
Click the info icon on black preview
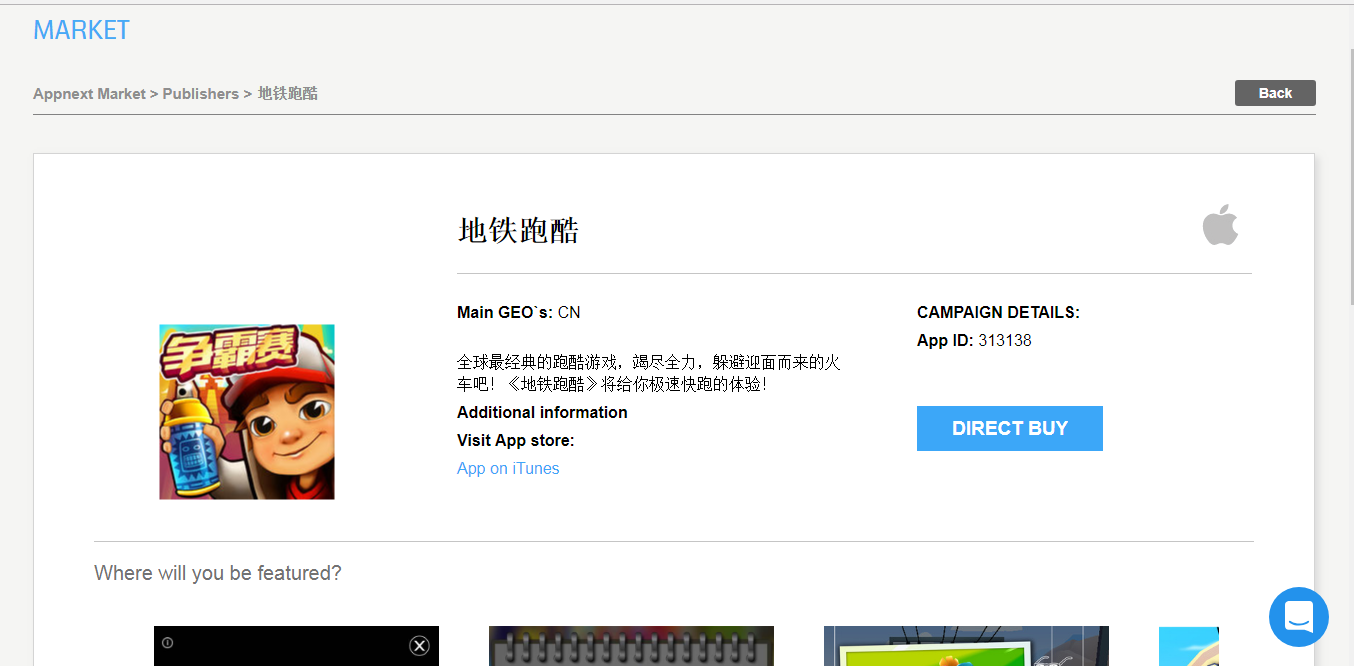[x=167, y=642]
